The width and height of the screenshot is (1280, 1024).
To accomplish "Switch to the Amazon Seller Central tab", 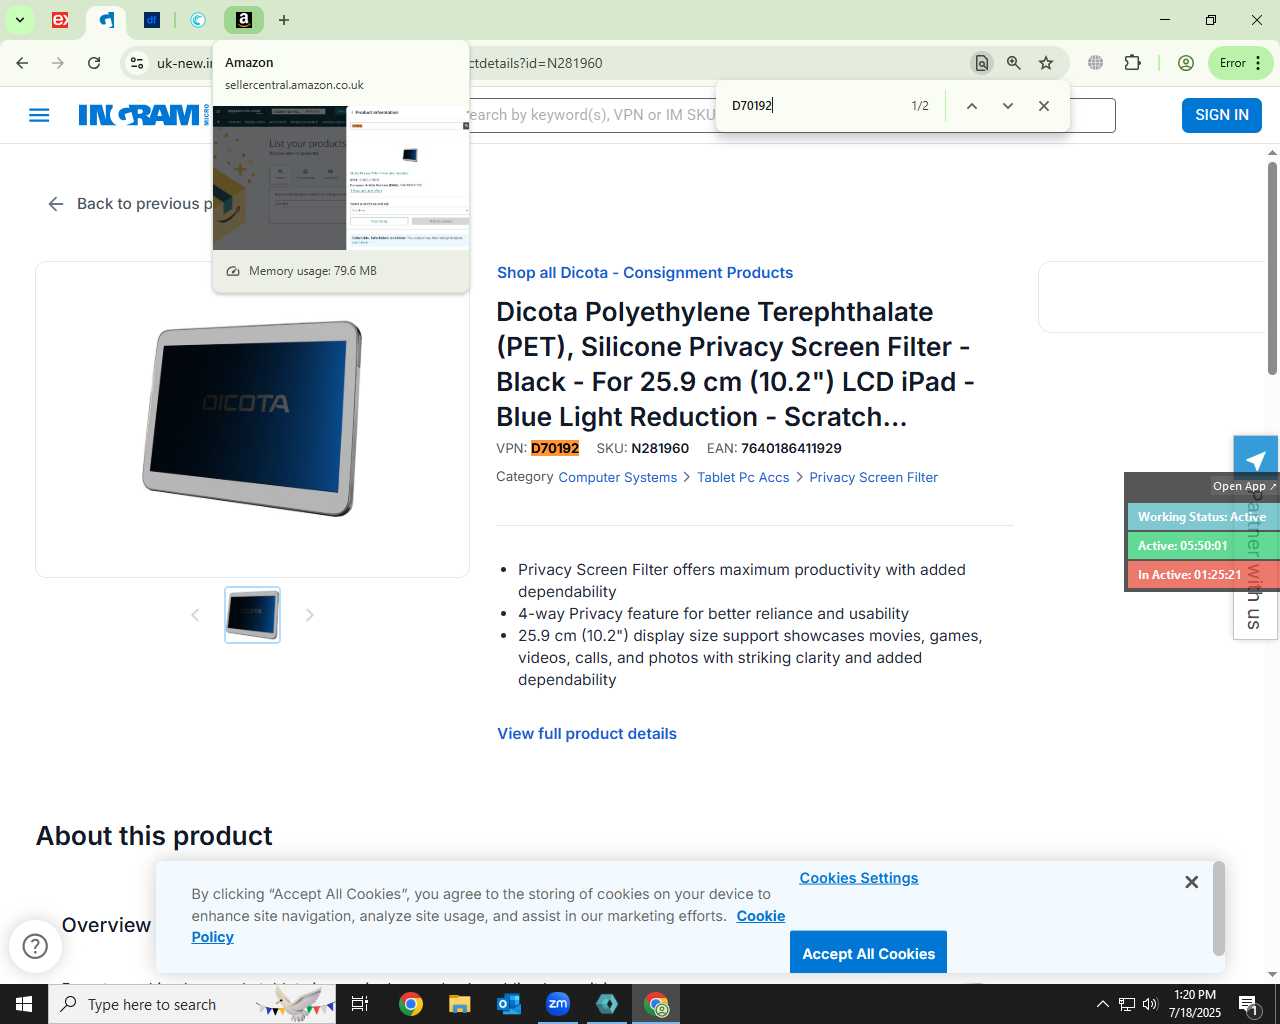I will pyautogui.click(x=244, y=20).
